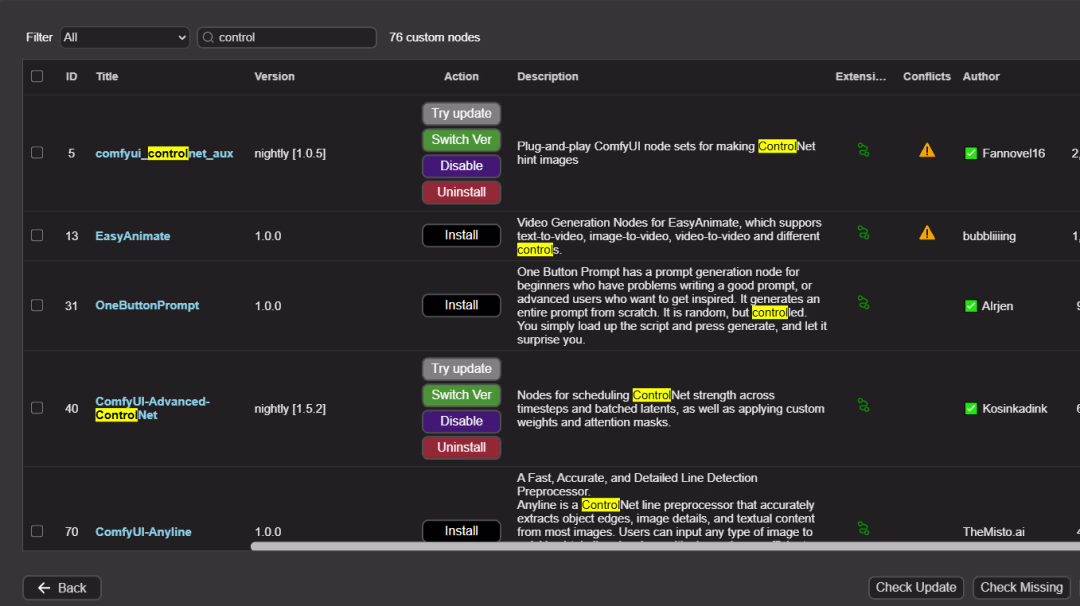View conflict warning for EasyAnimate
Screen dimensions: 1080x606
pos(927,233)
